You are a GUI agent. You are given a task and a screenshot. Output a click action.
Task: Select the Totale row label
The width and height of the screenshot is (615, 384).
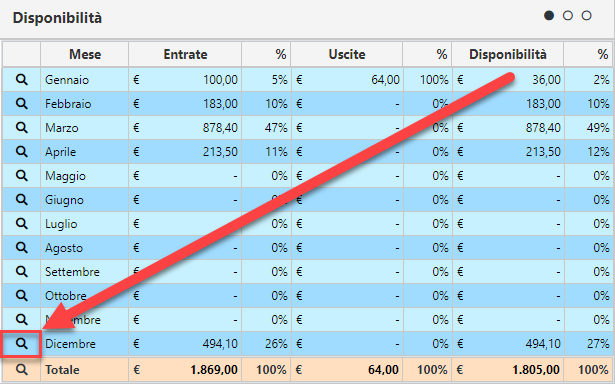coord(62,369)
